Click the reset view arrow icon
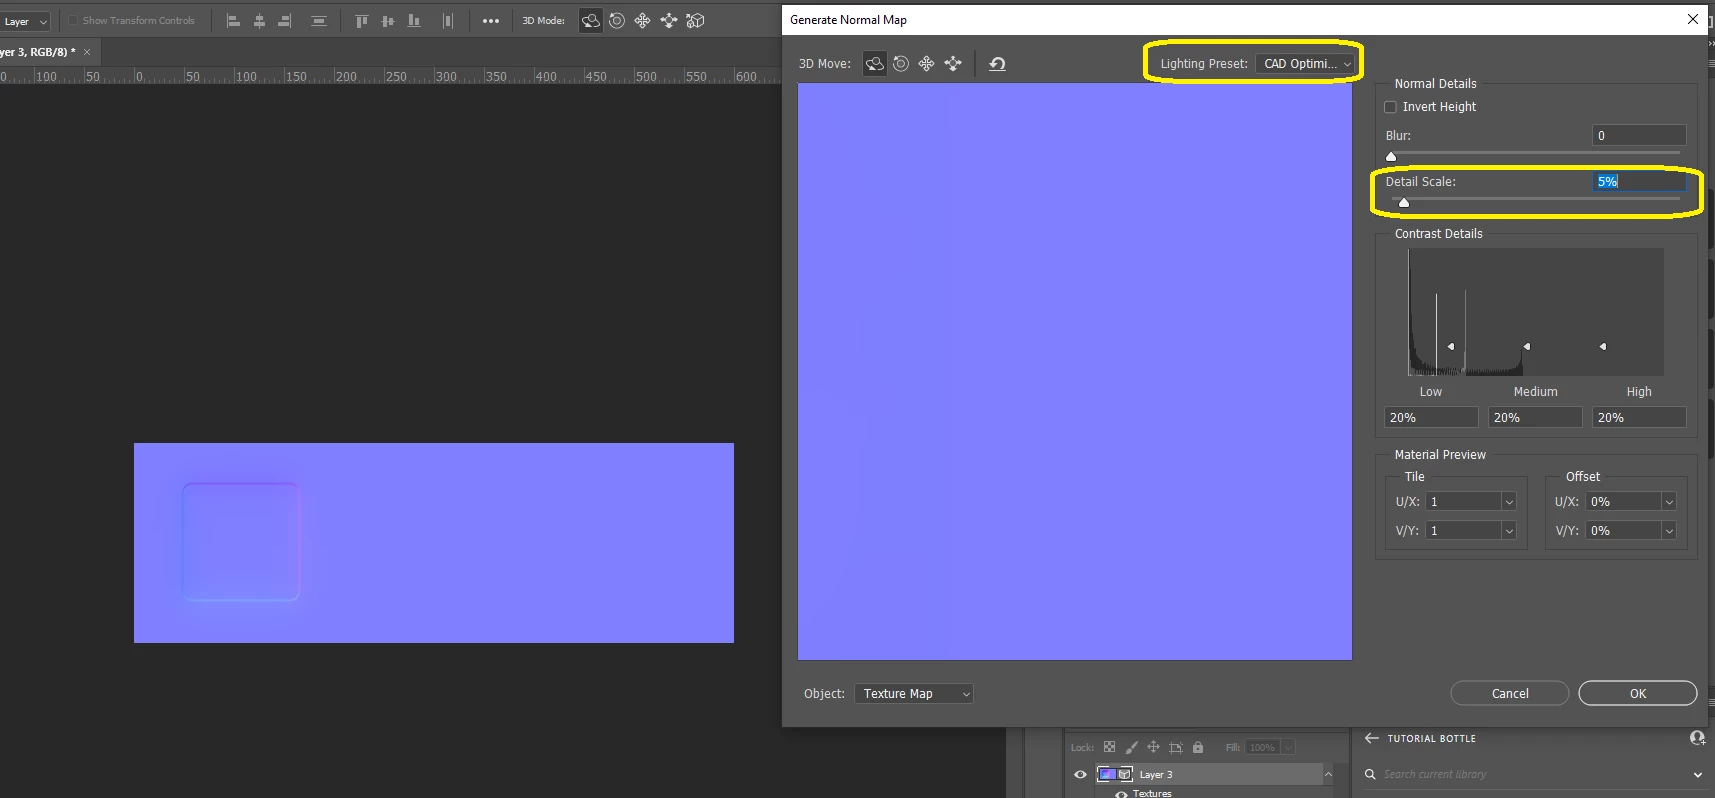This screenshot has height=798, width=1715. point(997,64)
